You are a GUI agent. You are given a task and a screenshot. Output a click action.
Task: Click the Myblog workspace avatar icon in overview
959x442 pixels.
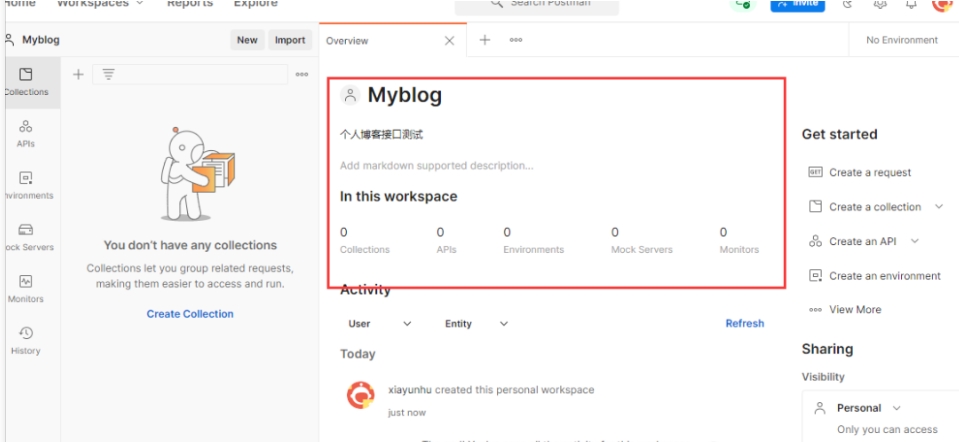coord(350,95)
